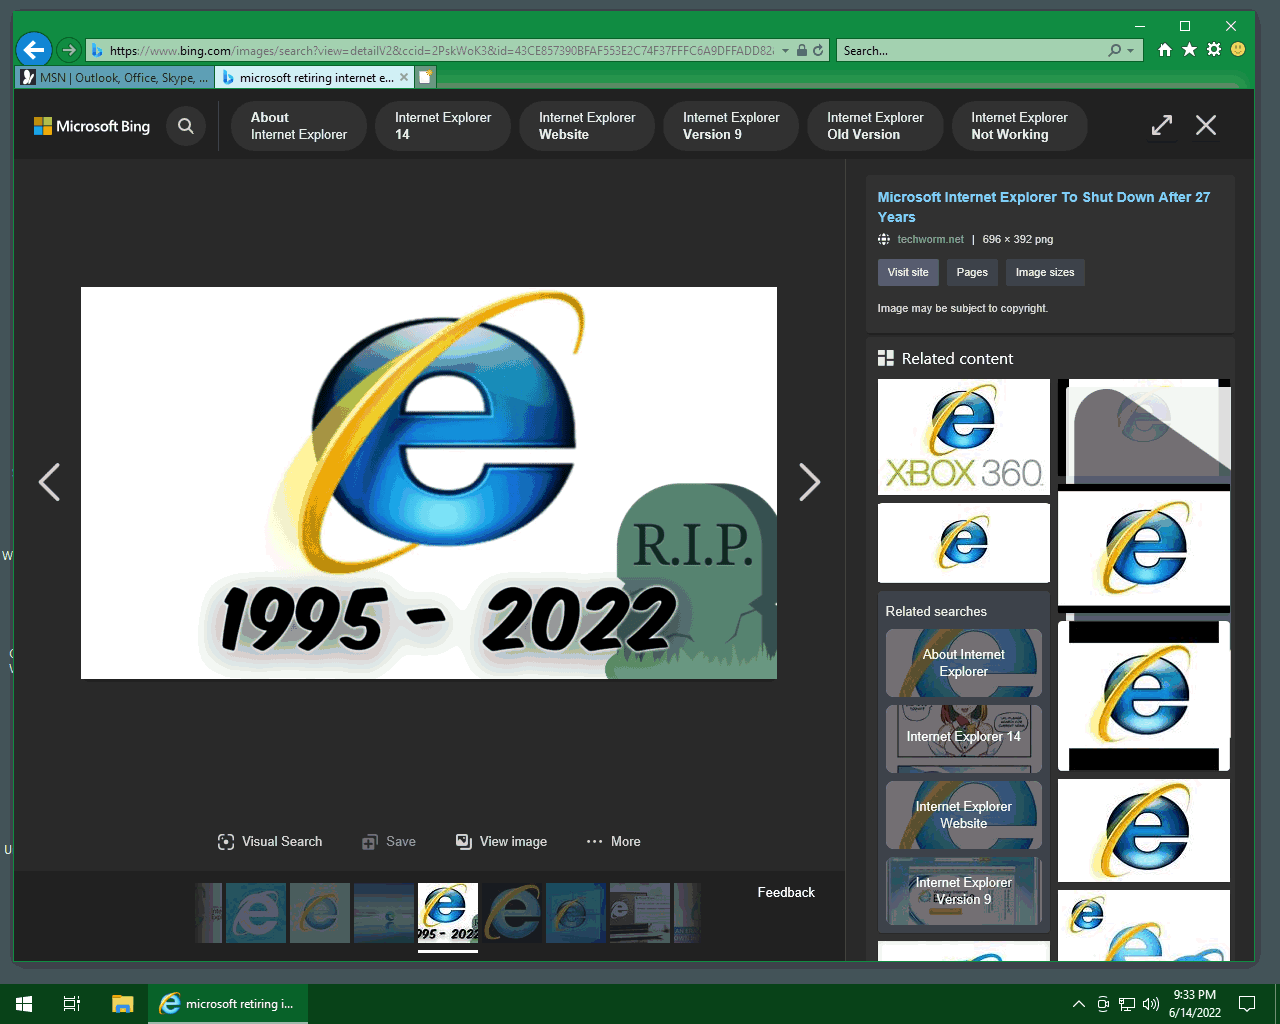This screenshot has height=1024, width=1280.
Task: Click the smiley feedback icon
Action: [1238, 49]
